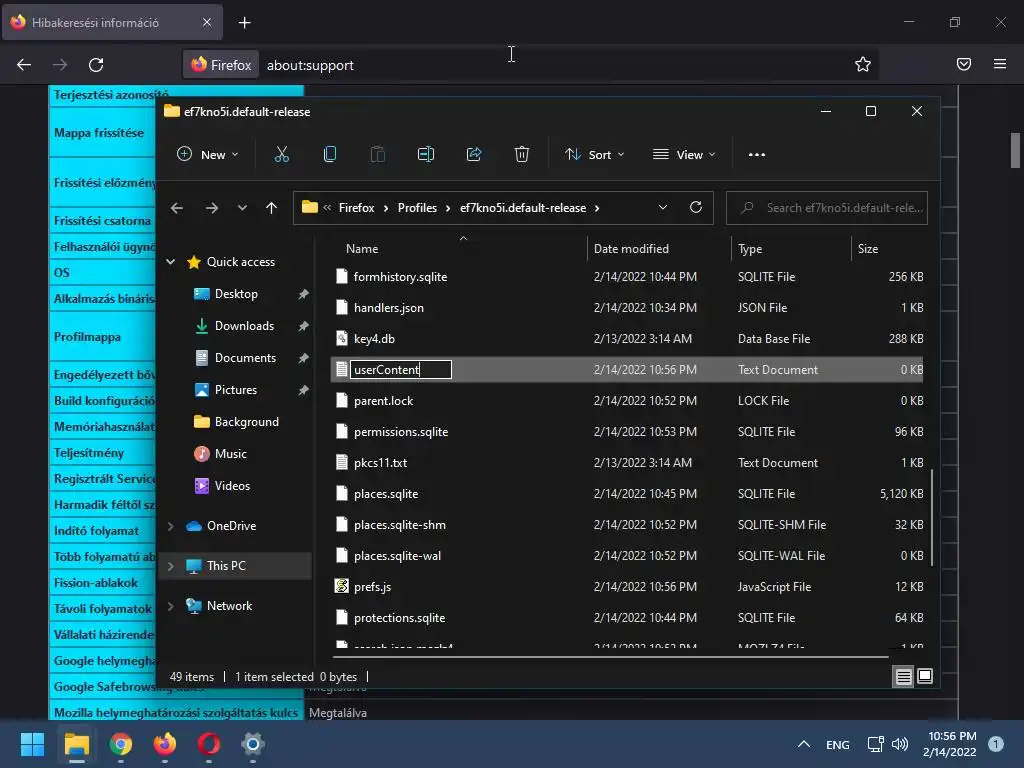Viewport: 1024px width, 768px height.
Task: Click the Copy icon in Explorer toolbar
Action: (x=330, y=155)
